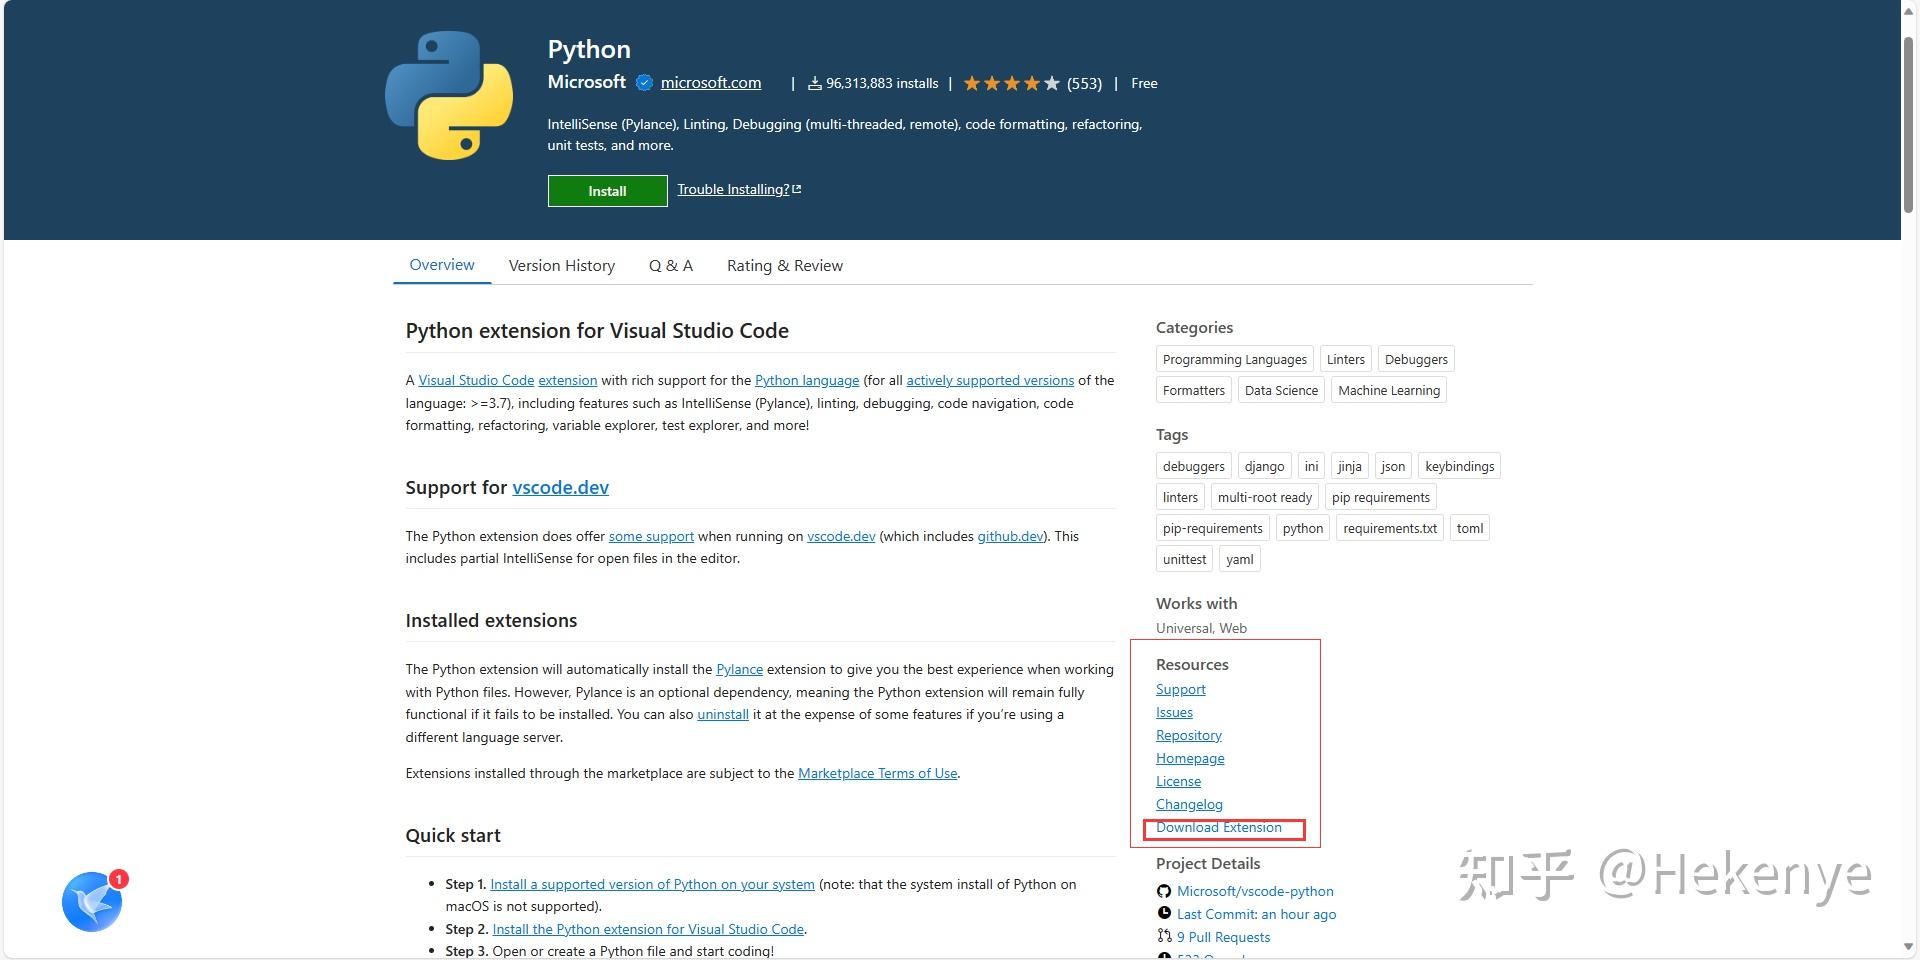This screenshot has width=1920, height=960.
Task: Click the requirements.txt tag
Action: coord(1390,528)
